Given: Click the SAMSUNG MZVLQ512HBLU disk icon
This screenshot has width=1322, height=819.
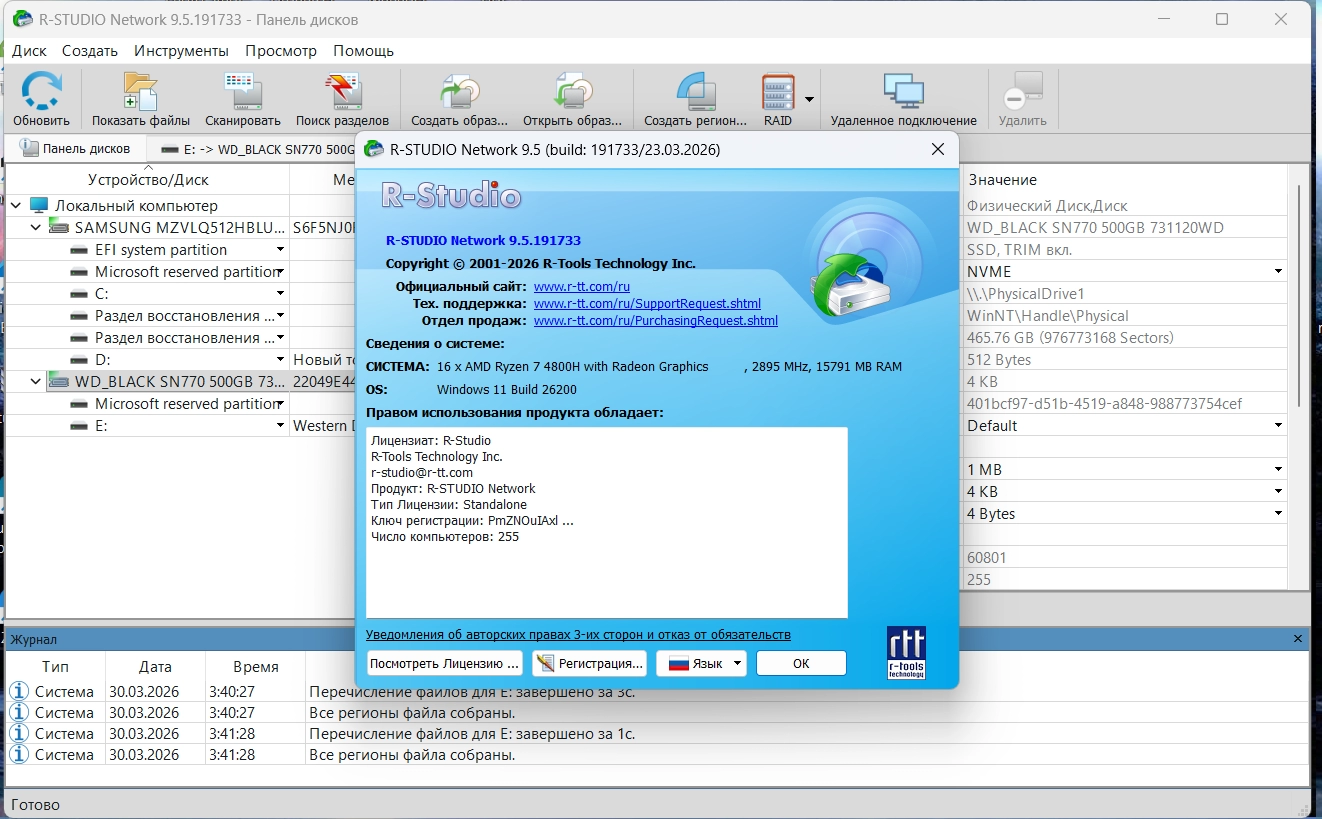Looking at the screenshot, I should (x=59, y=227).
